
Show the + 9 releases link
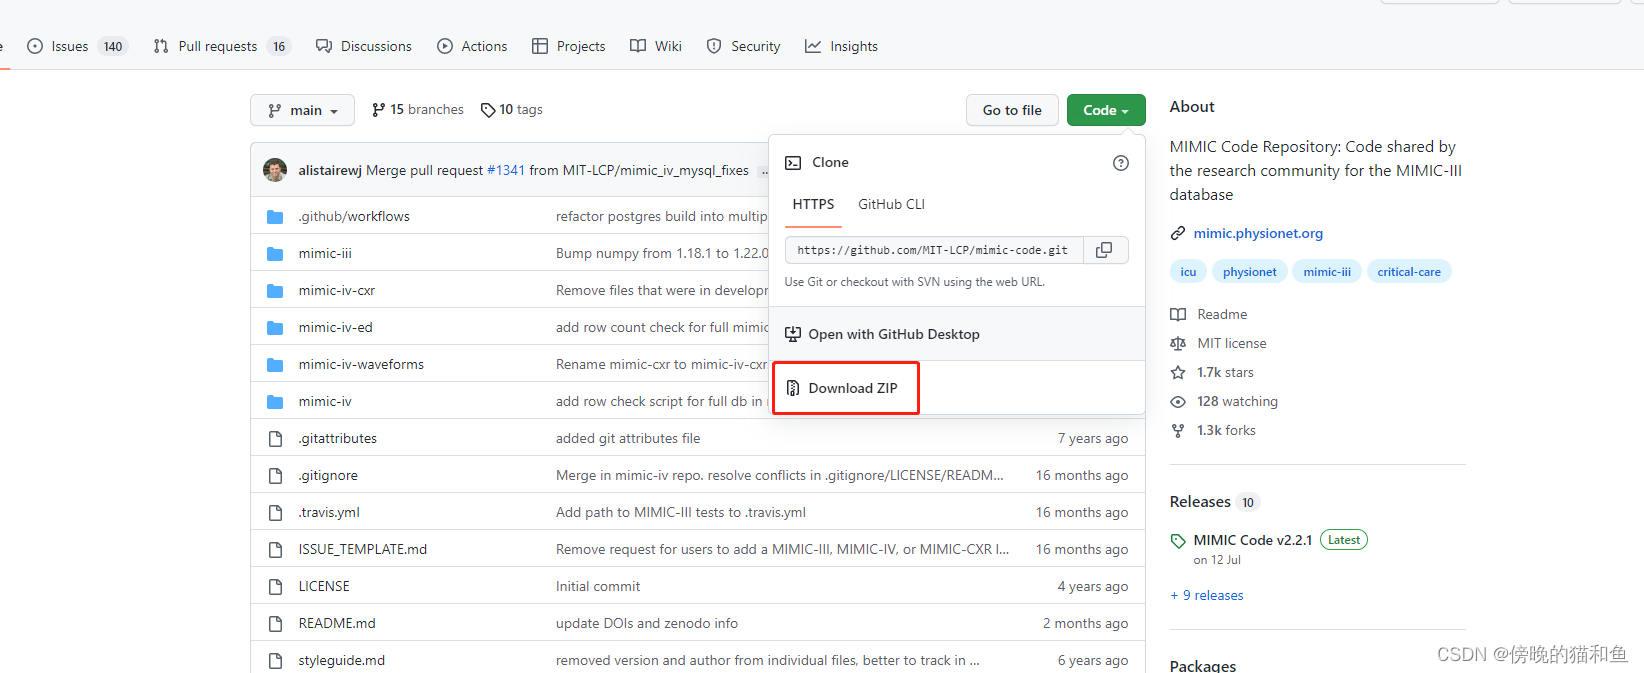pyautogui.click(x=1207, y=595)
